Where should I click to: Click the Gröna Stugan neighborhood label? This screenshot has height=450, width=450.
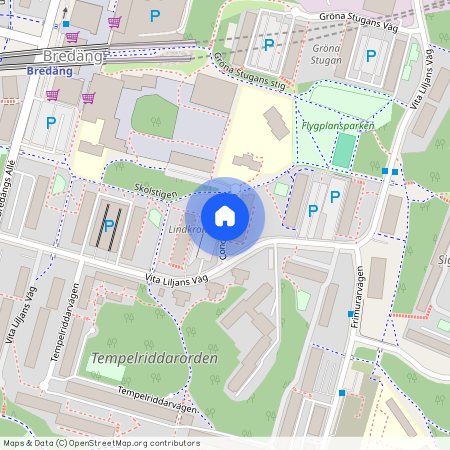point(326,54)
